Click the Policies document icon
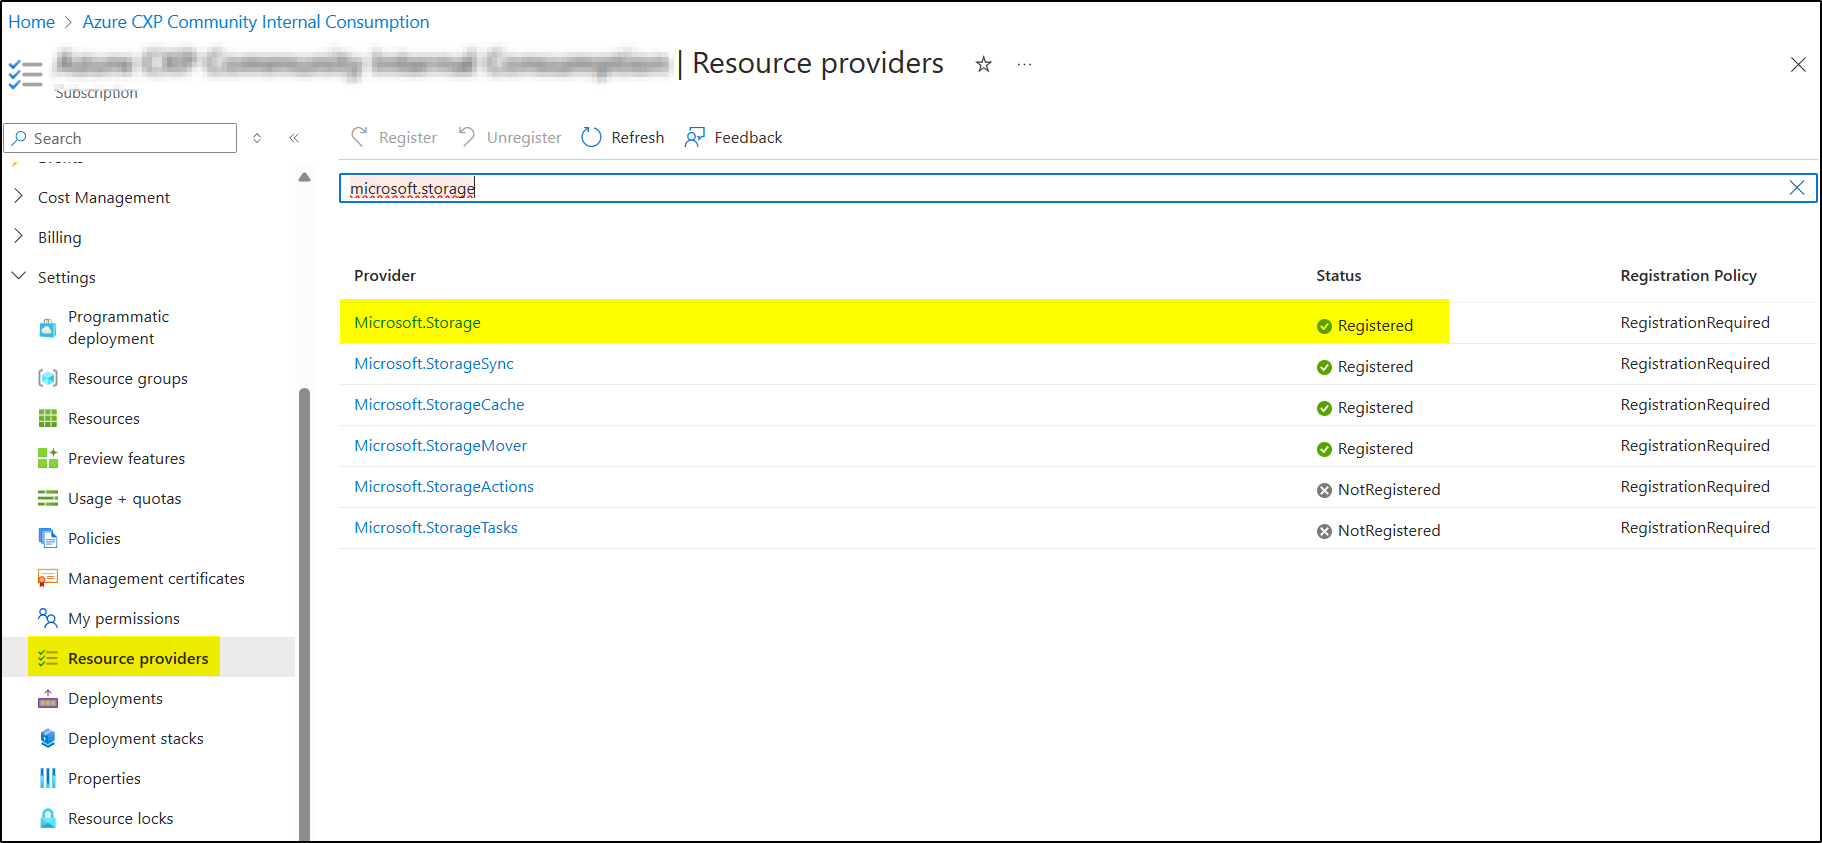The width and height of the screenshot is (1822, 843). tap(47, 538)
